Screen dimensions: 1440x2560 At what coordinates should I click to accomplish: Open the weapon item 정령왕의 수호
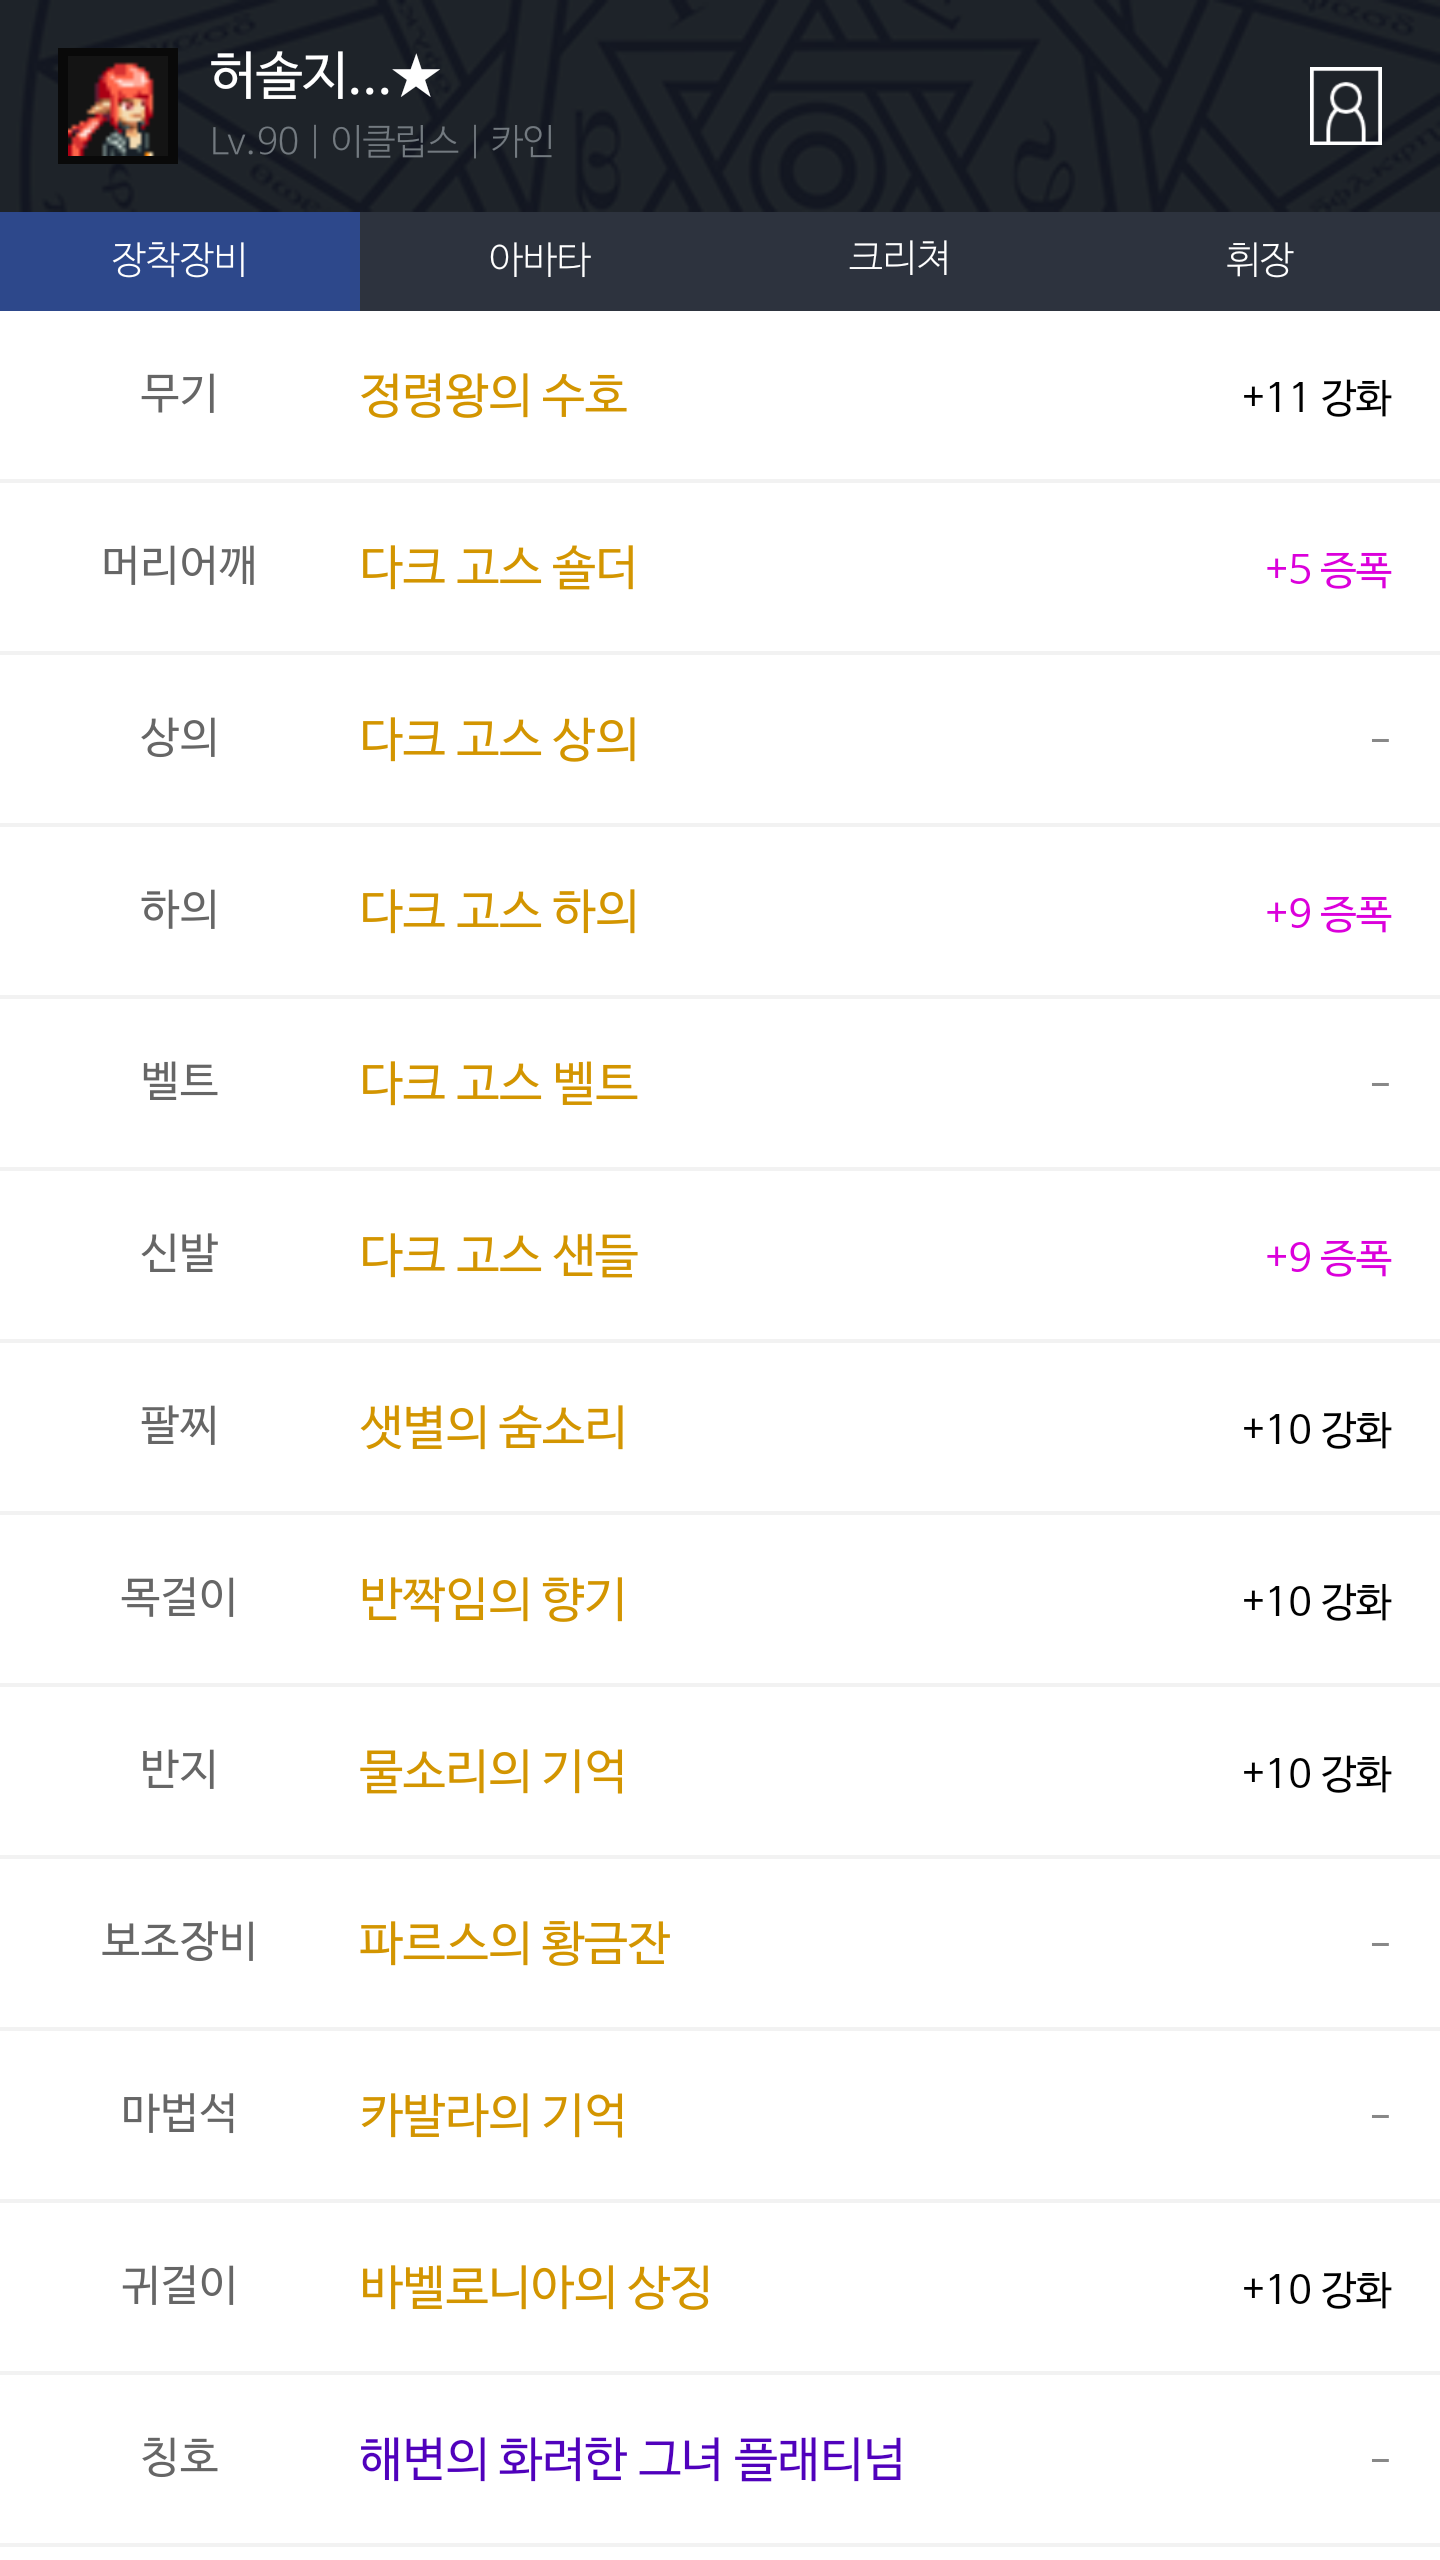pyautogui.click(x=493, y=396)
